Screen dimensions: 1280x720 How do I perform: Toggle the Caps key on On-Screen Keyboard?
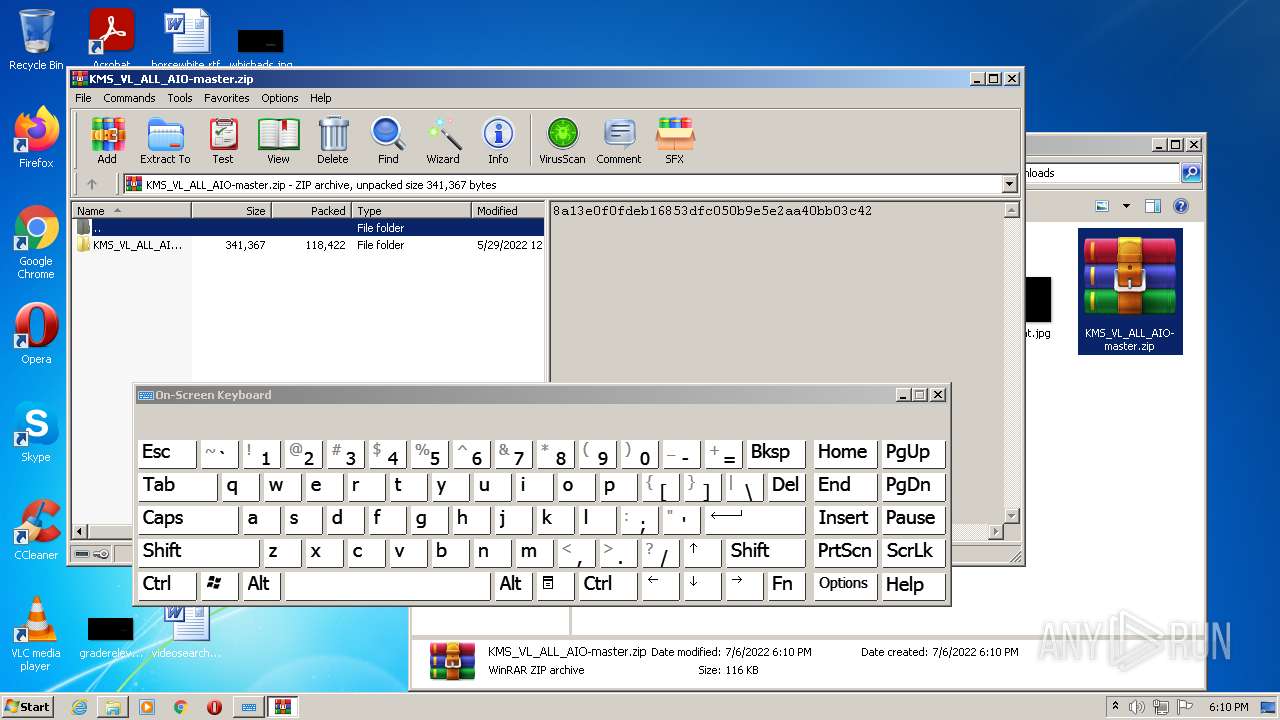pyautogui.click(x=188, y=519)
